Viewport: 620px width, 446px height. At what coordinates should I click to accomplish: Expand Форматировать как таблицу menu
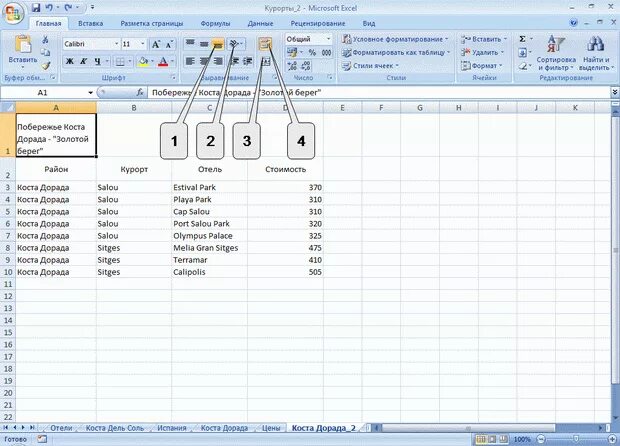396,52
